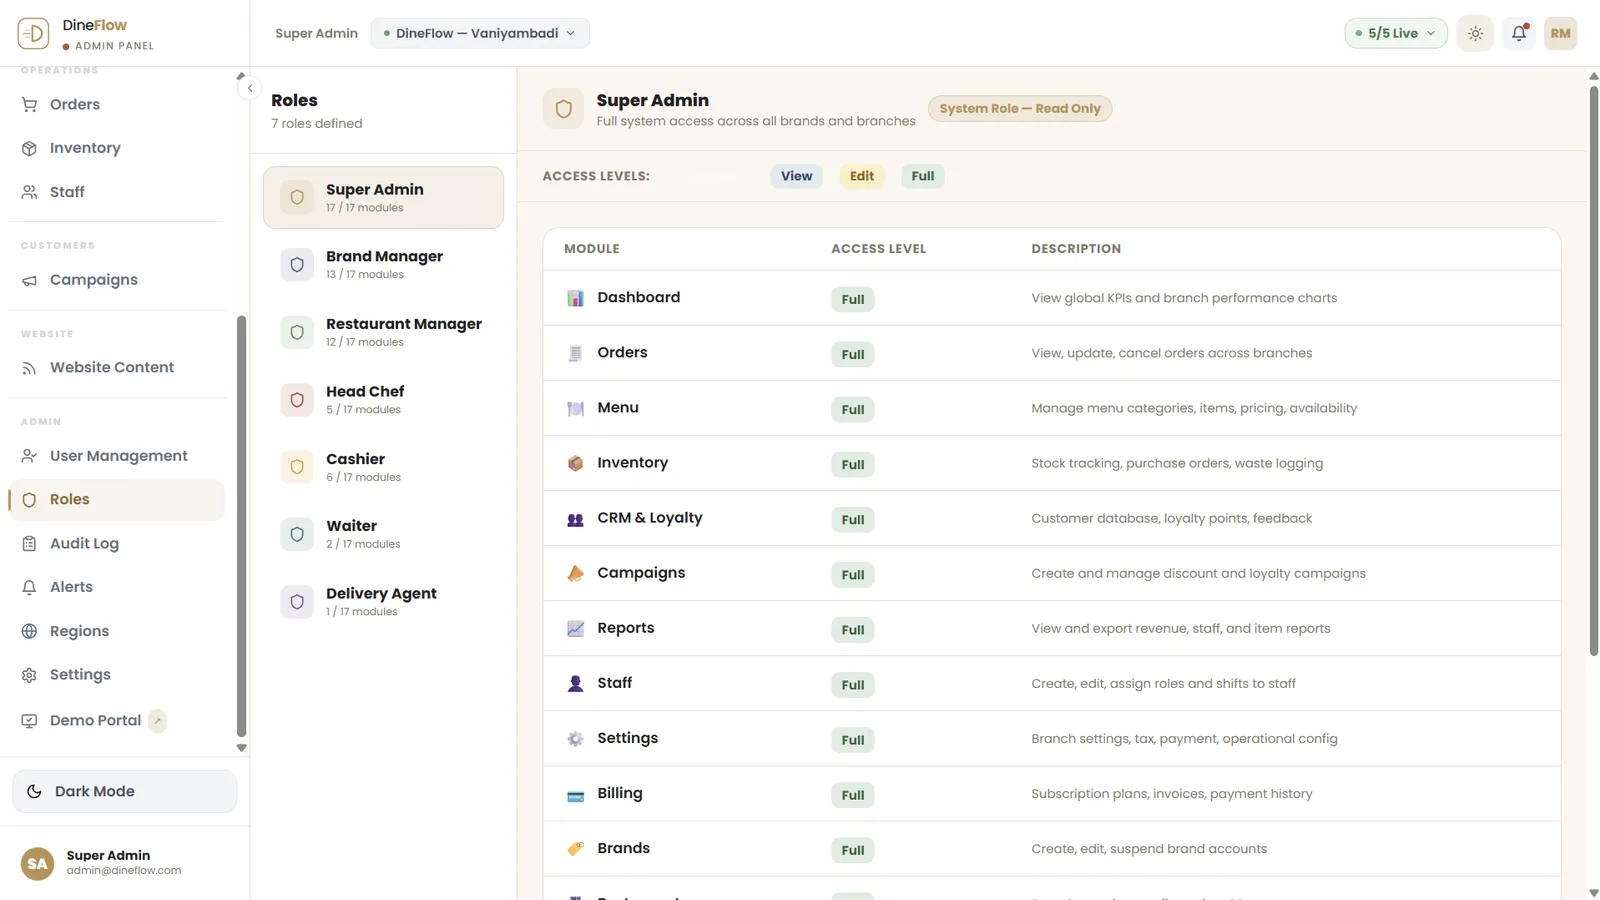Click the Settings module gear icon

coord(575,739)
